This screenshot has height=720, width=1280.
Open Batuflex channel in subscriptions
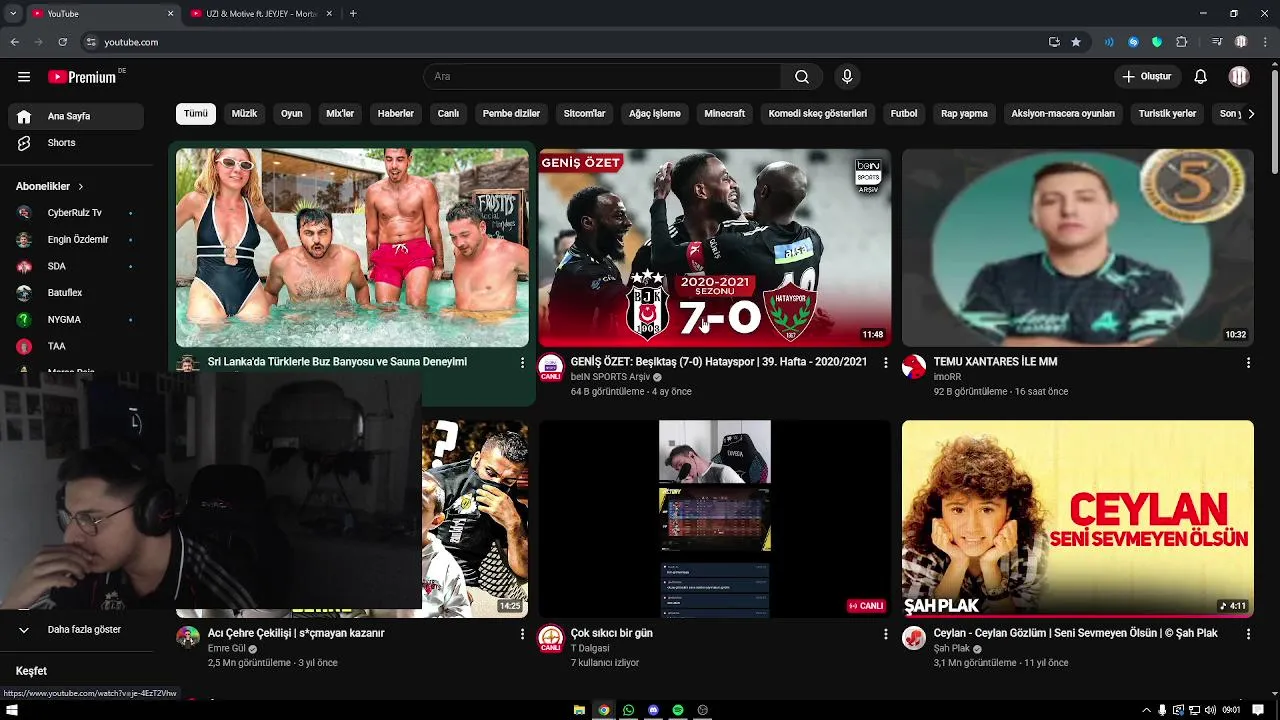(77, 293)
